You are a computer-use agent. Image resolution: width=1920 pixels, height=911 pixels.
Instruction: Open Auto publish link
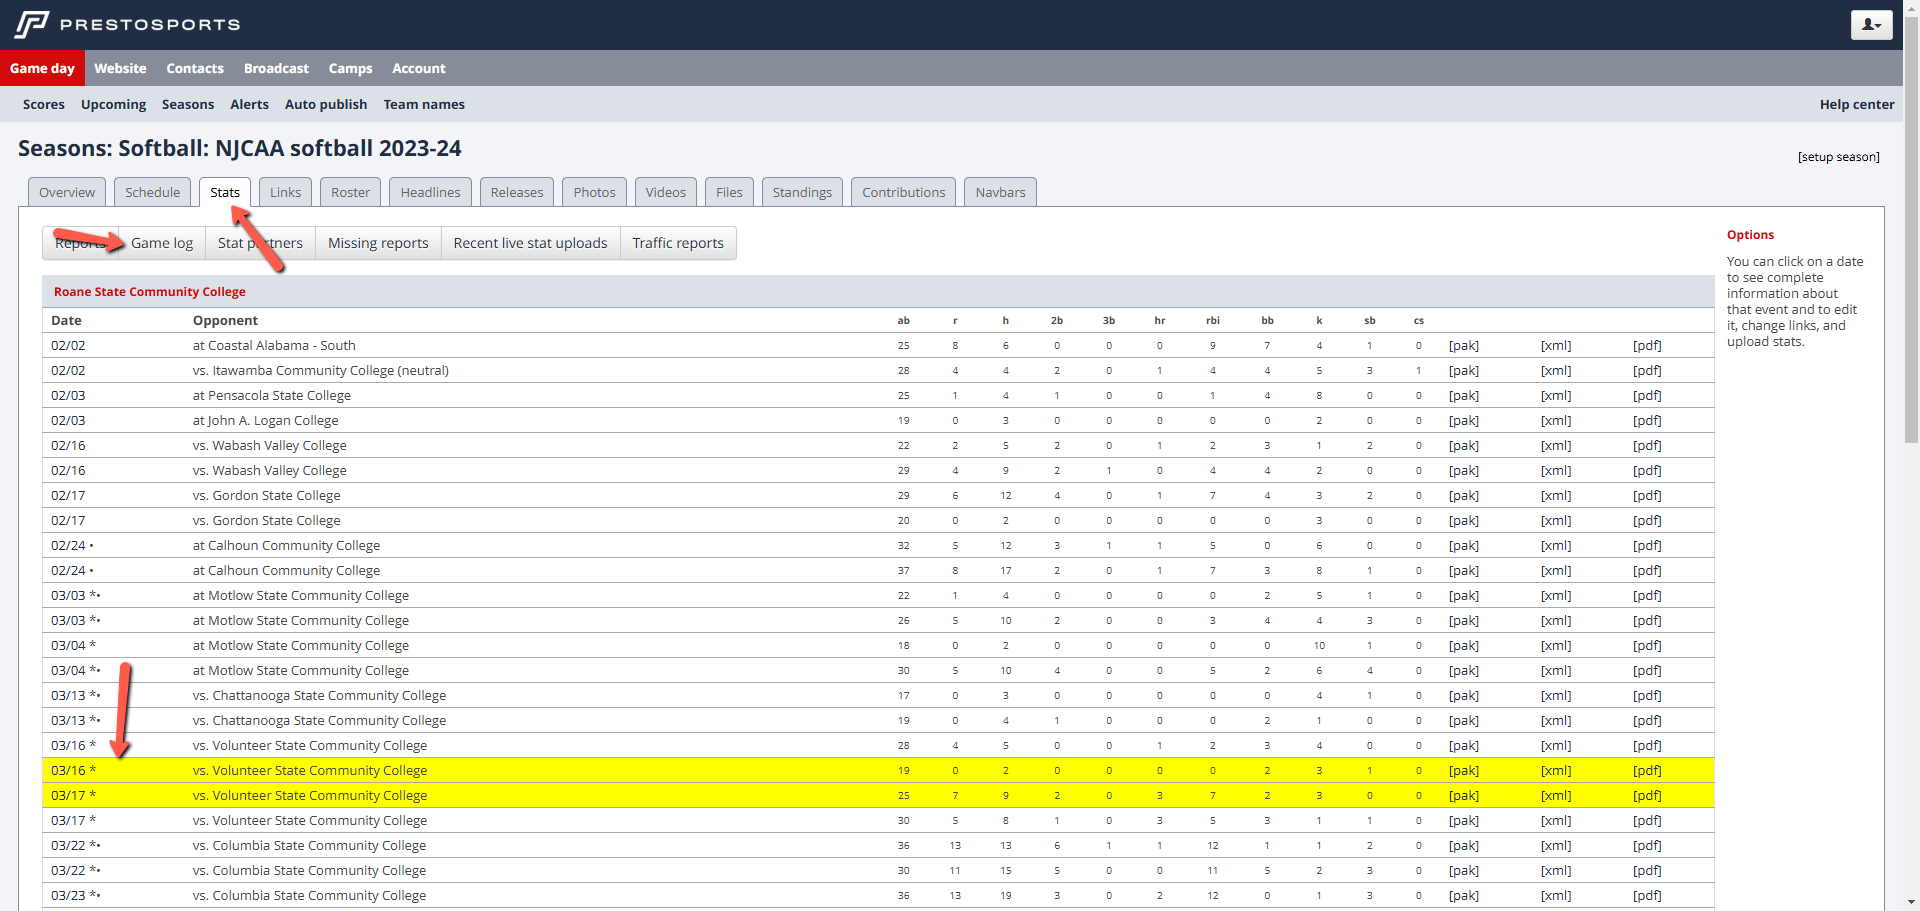(326, 104)
